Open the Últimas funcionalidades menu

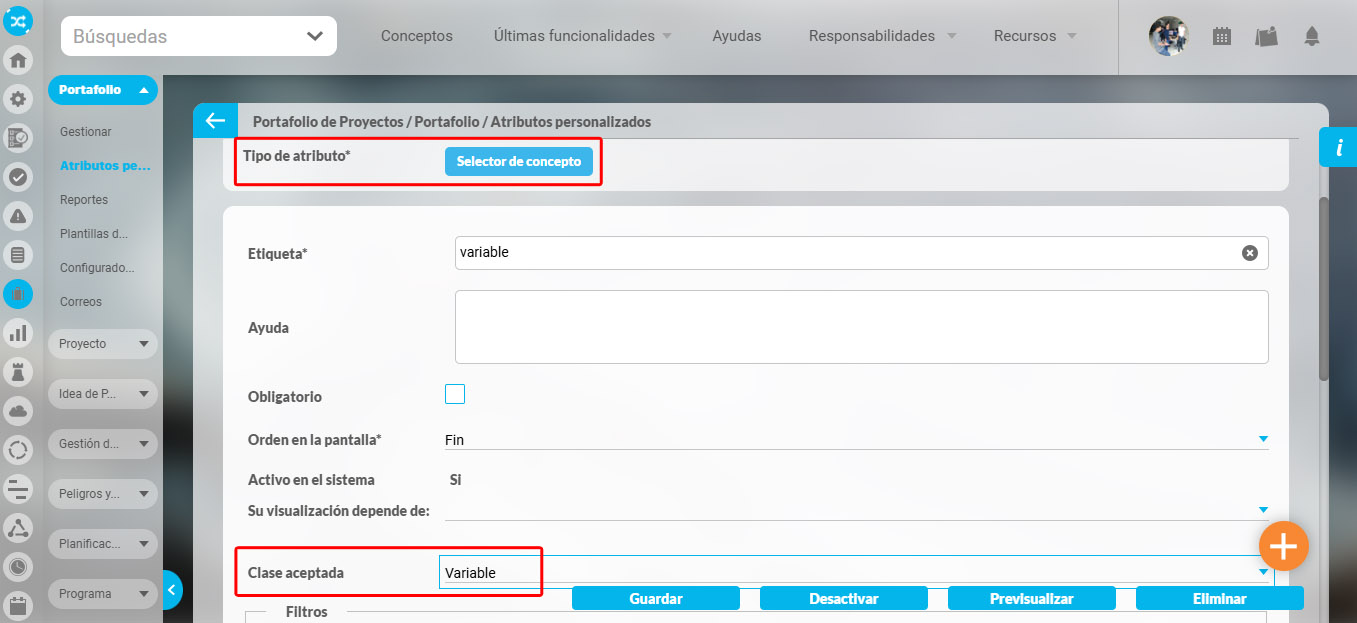pos(582,36)
